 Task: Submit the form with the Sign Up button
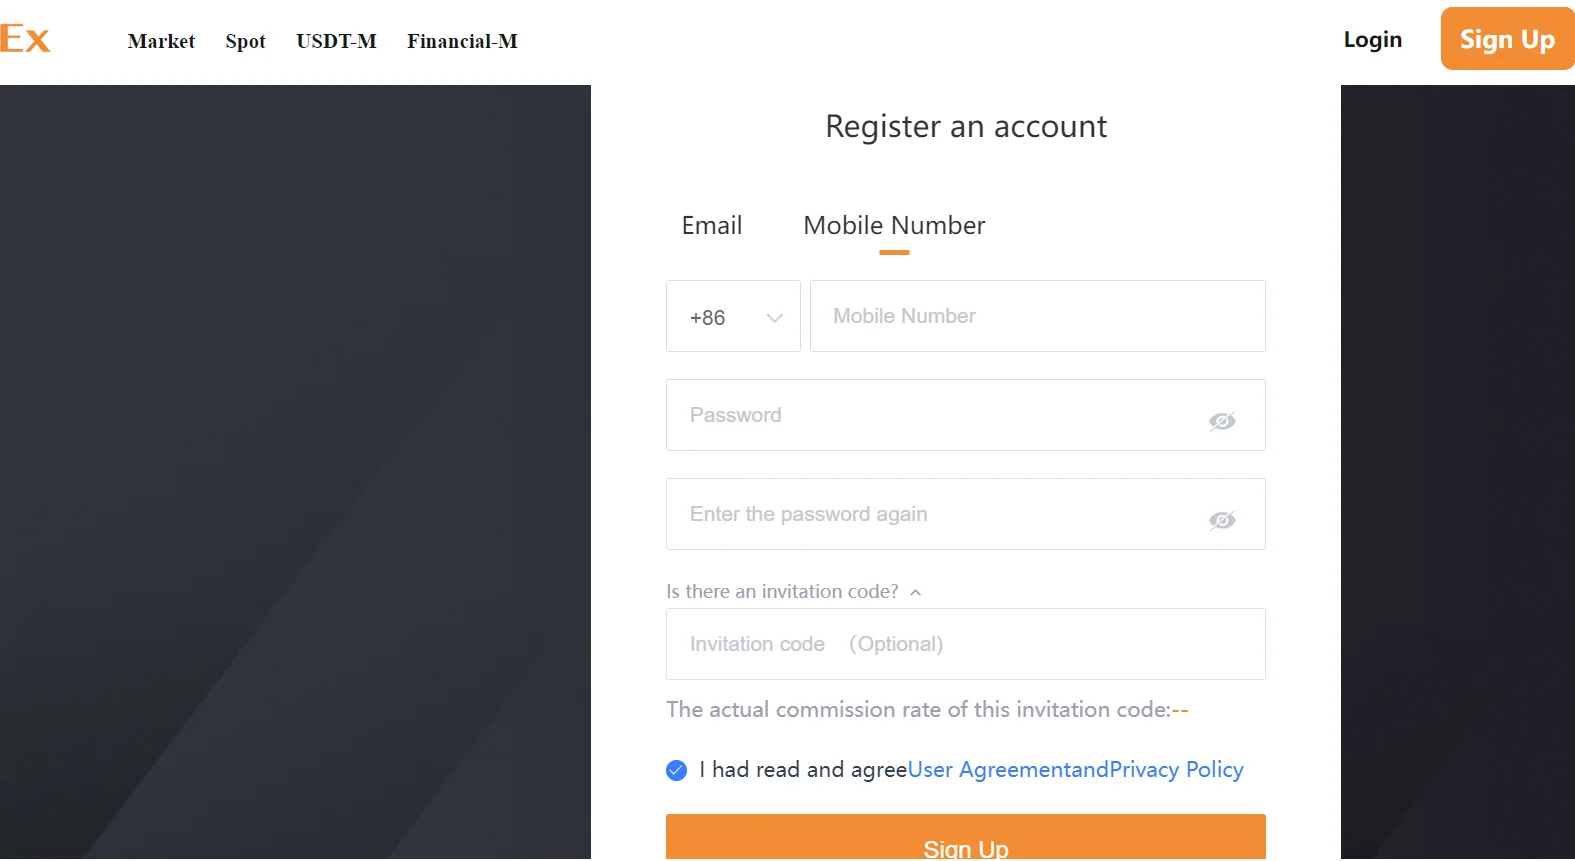(965, 845)
